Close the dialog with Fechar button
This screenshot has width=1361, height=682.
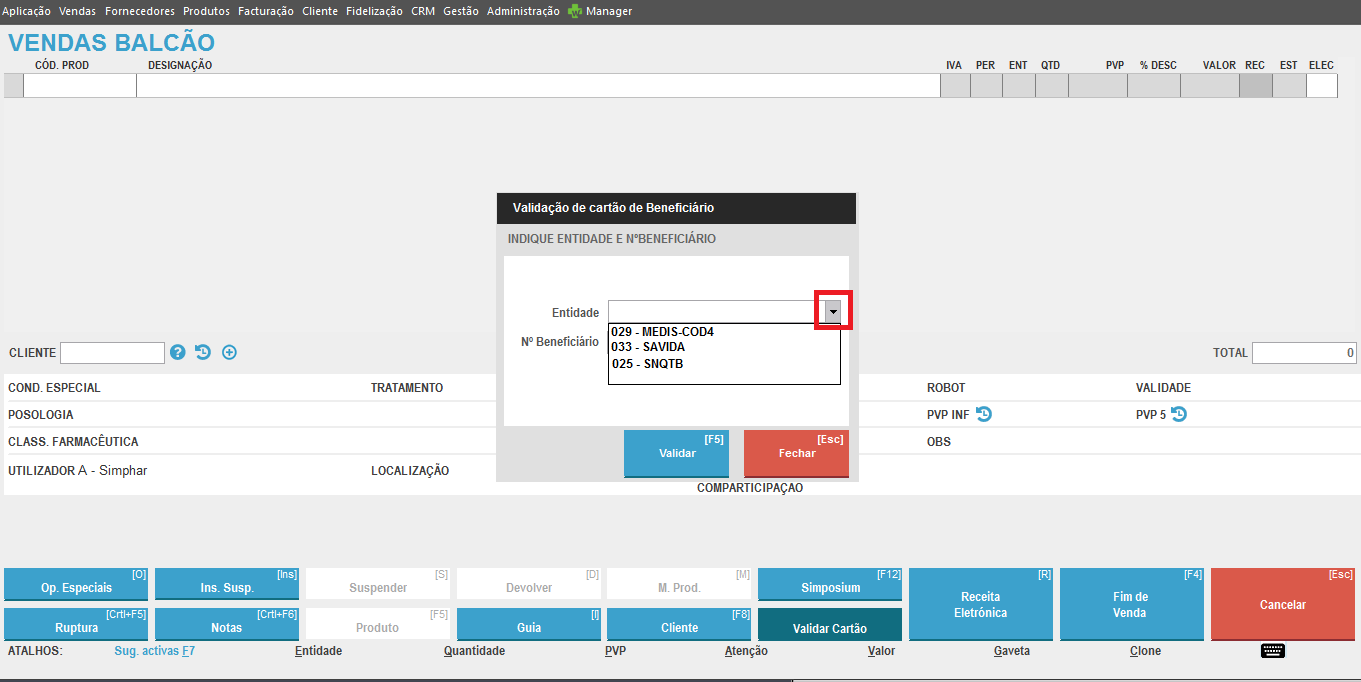pos(796,453)
